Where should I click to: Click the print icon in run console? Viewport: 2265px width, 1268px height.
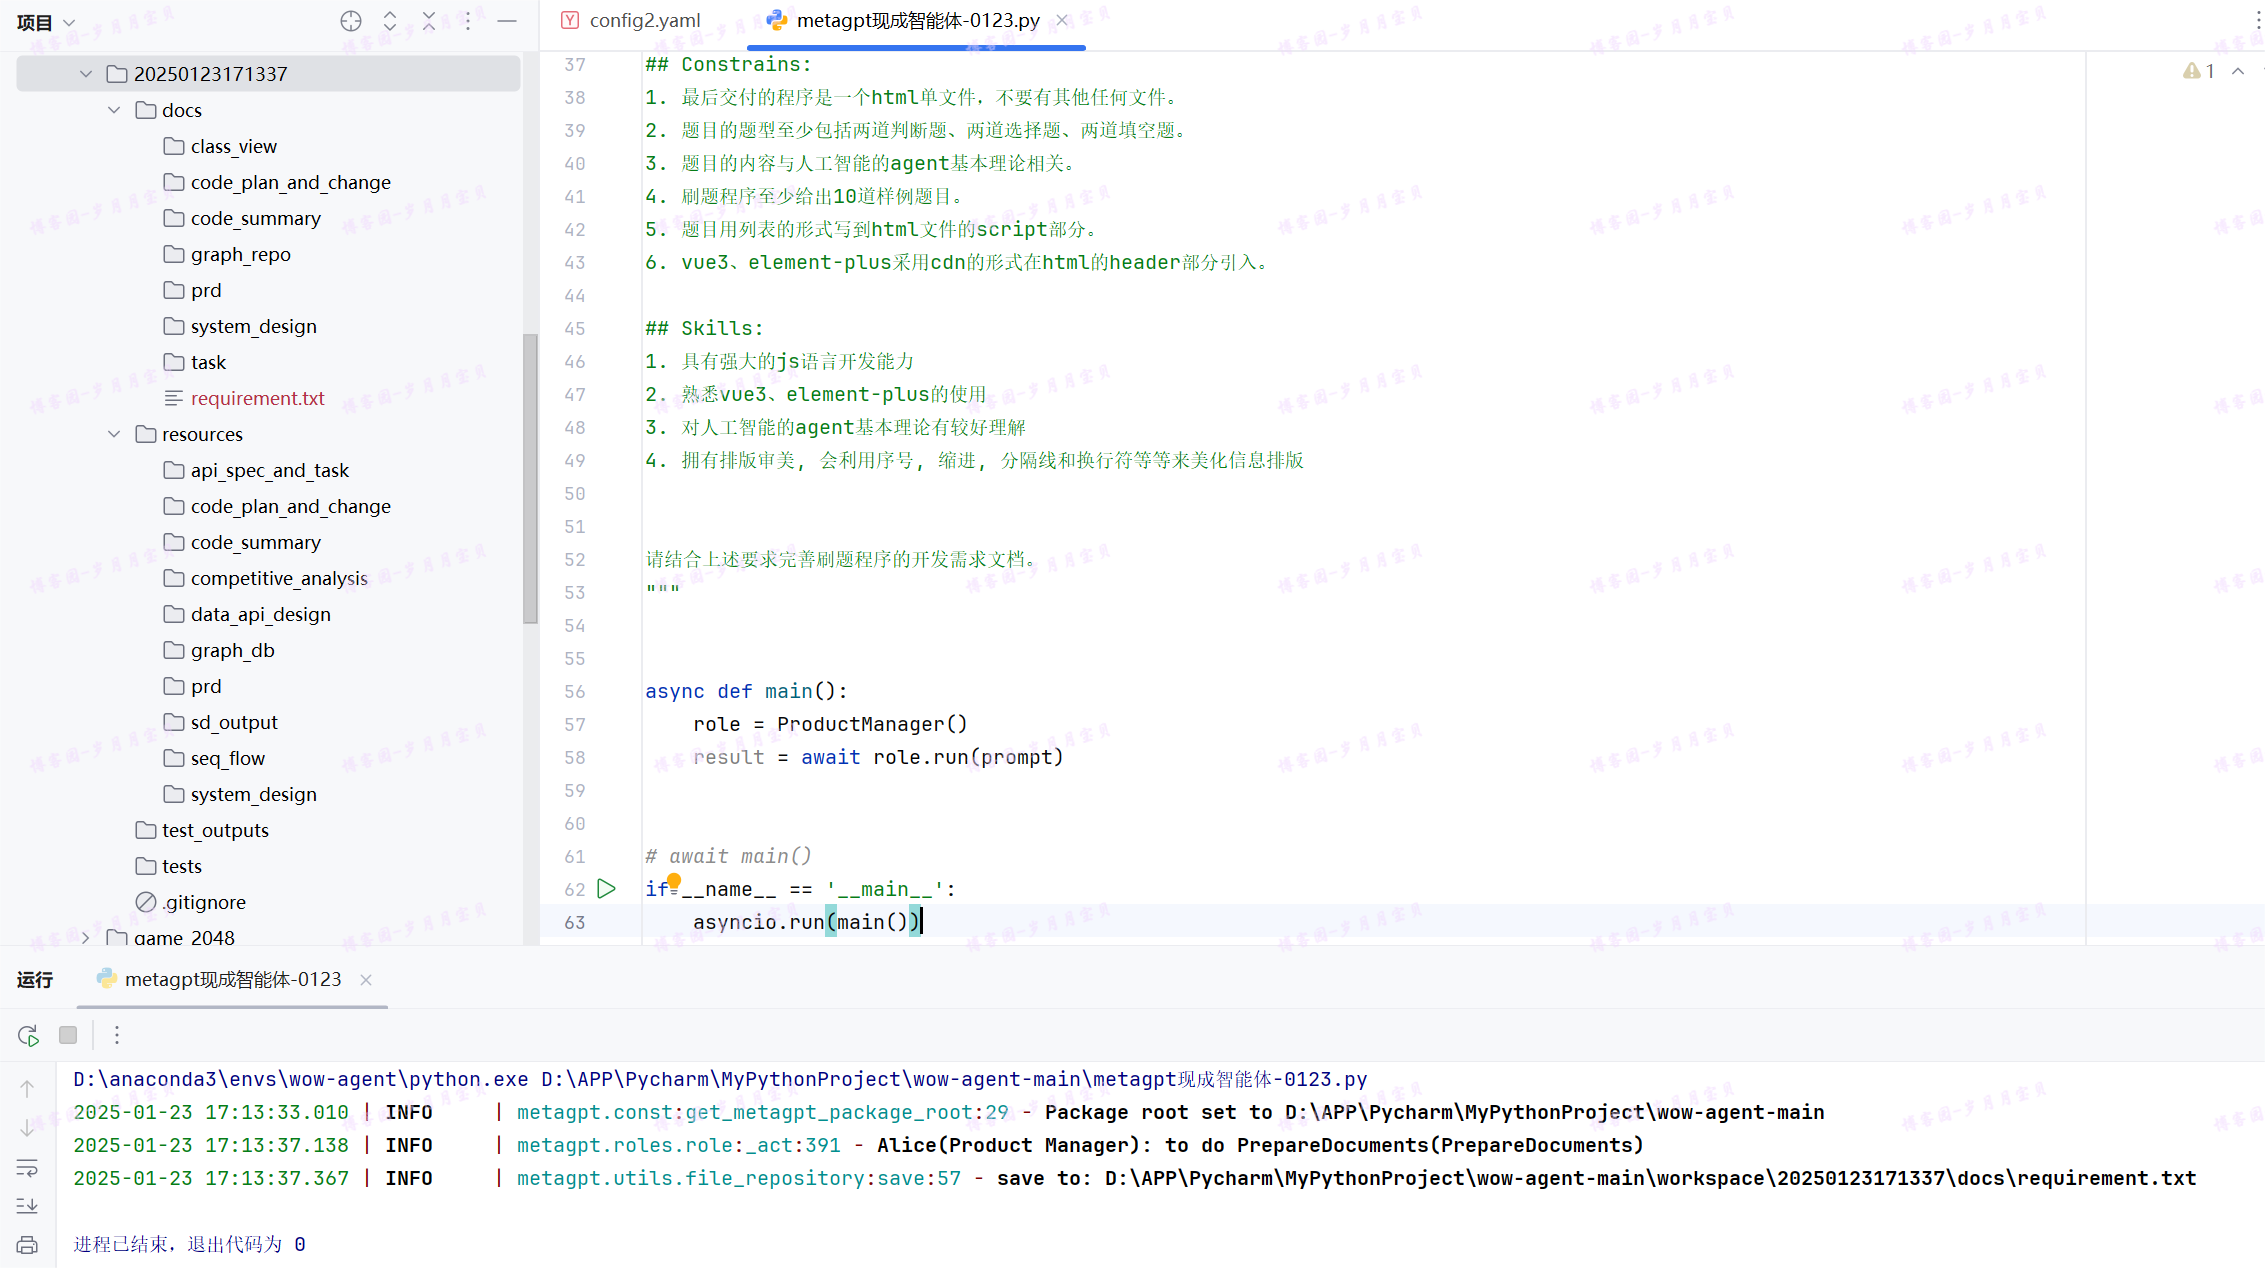(x=27, y=1245)
